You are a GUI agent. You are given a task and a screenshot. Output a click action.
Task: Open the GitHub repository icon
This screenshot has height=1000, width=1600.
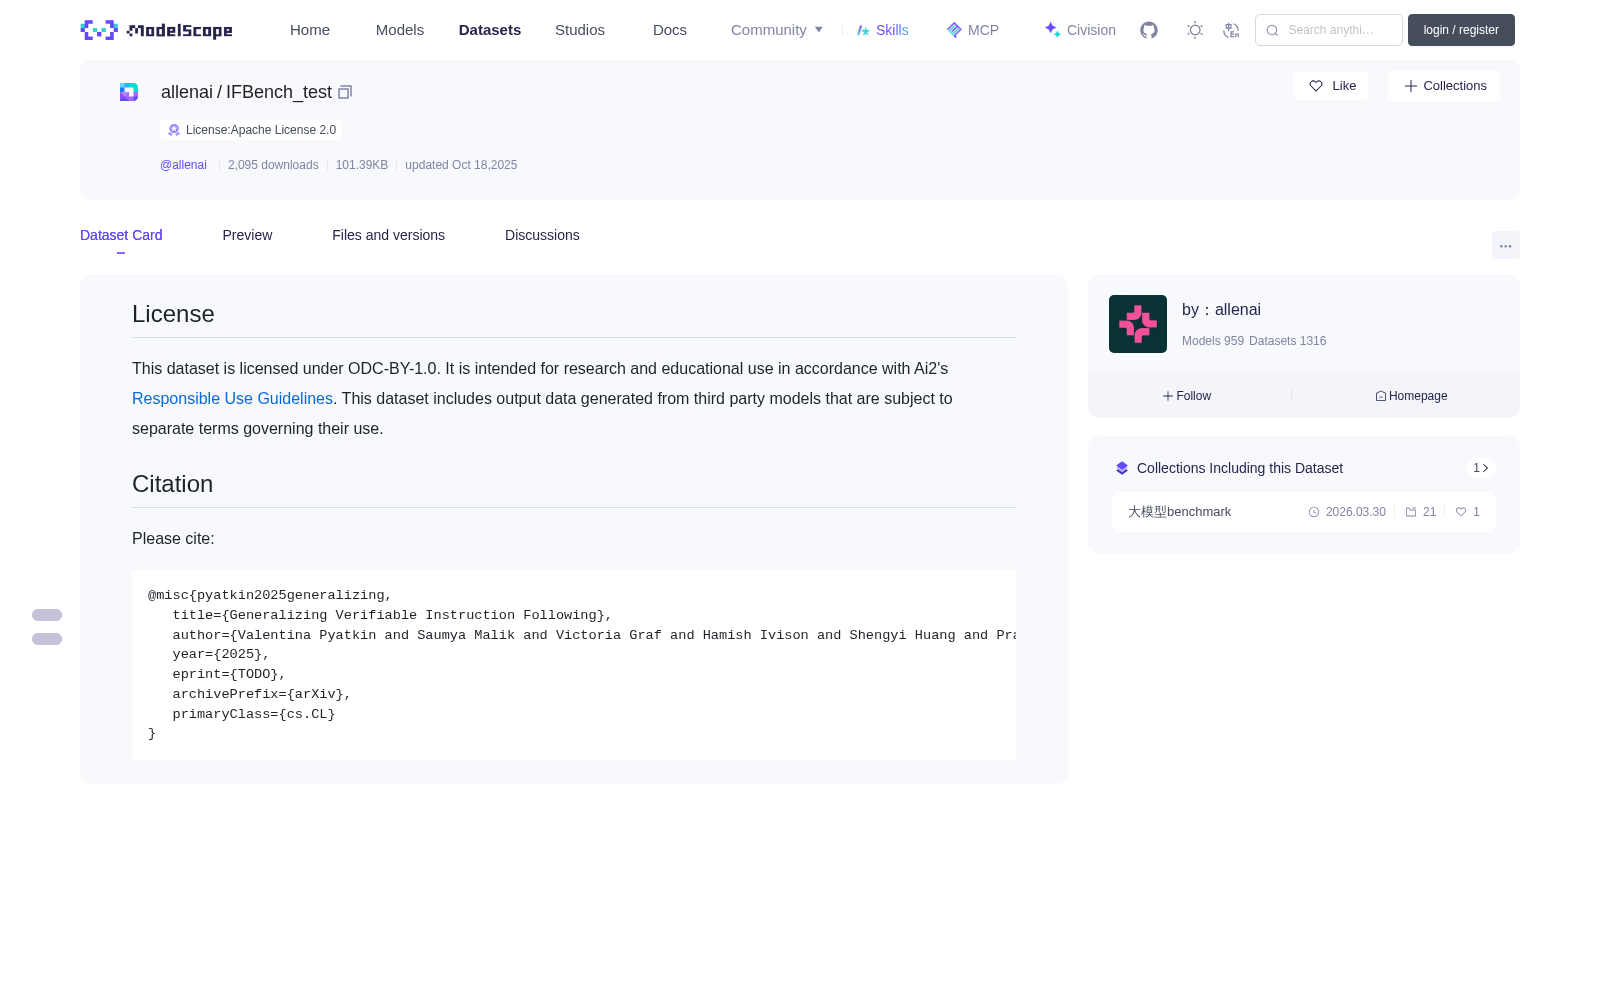(1149, 30)
